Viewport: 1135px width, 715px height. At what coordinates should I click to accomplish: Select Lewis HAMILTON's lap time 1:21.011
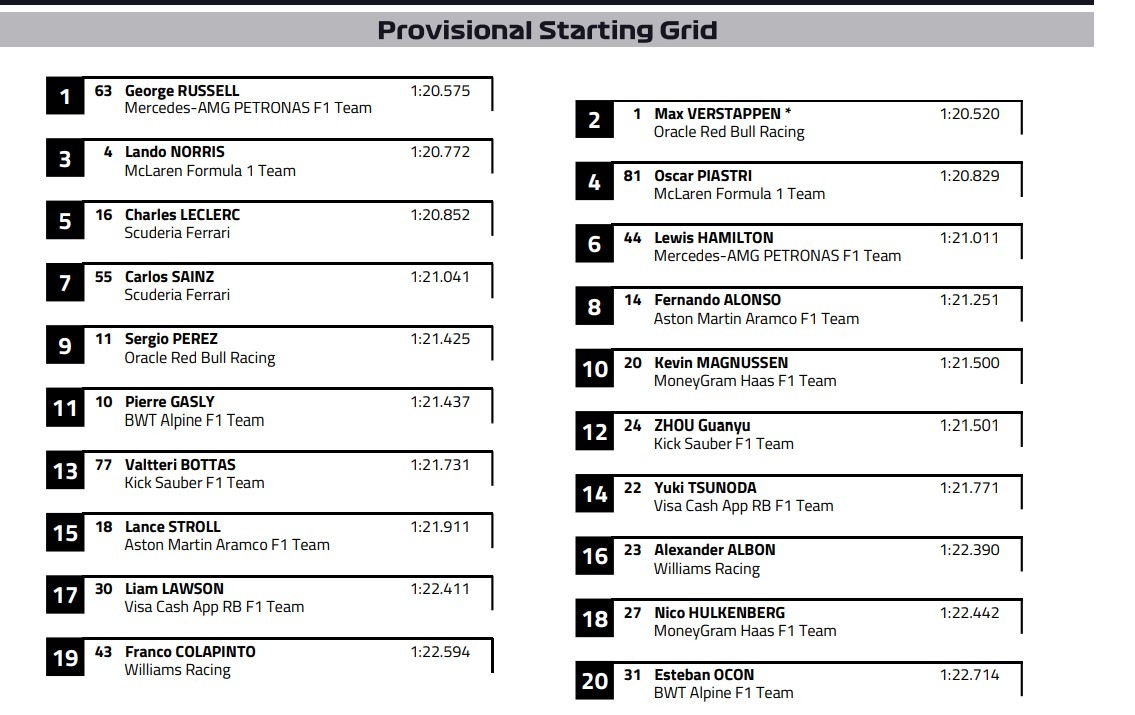(x=969, y=238)
